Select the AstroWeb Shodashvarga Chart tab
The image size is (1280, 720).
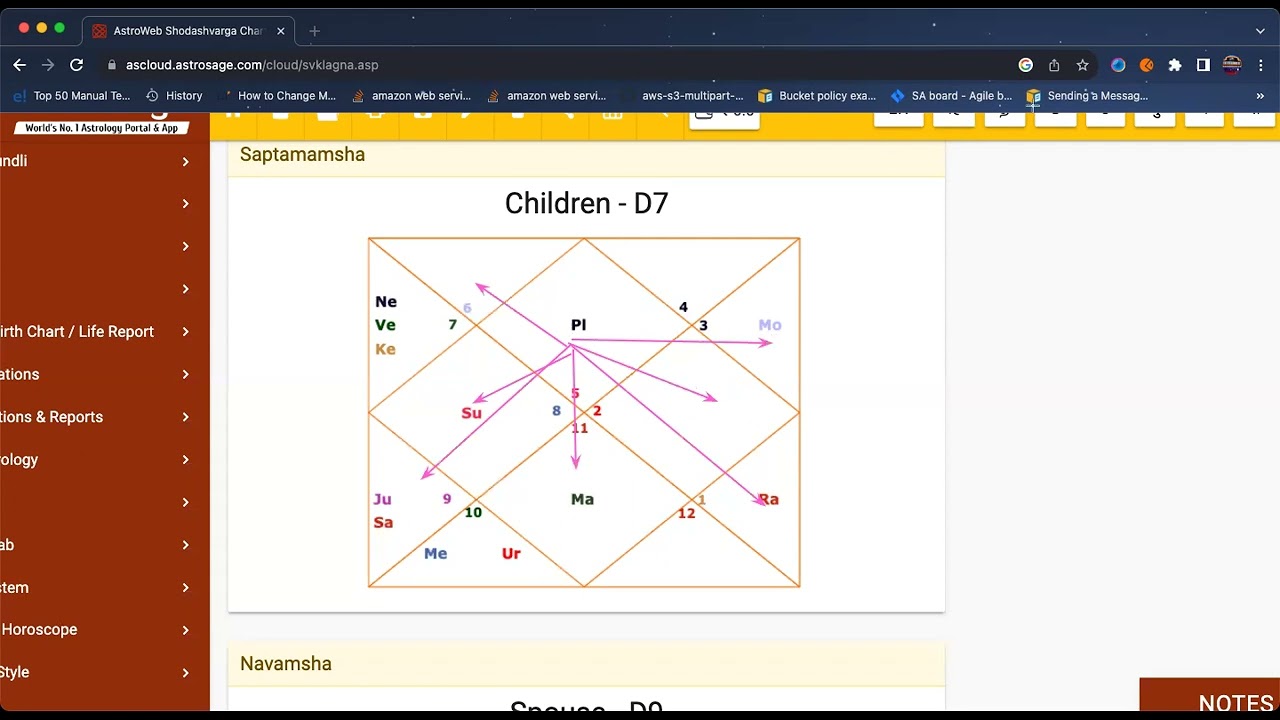click(x=188, y=31)
